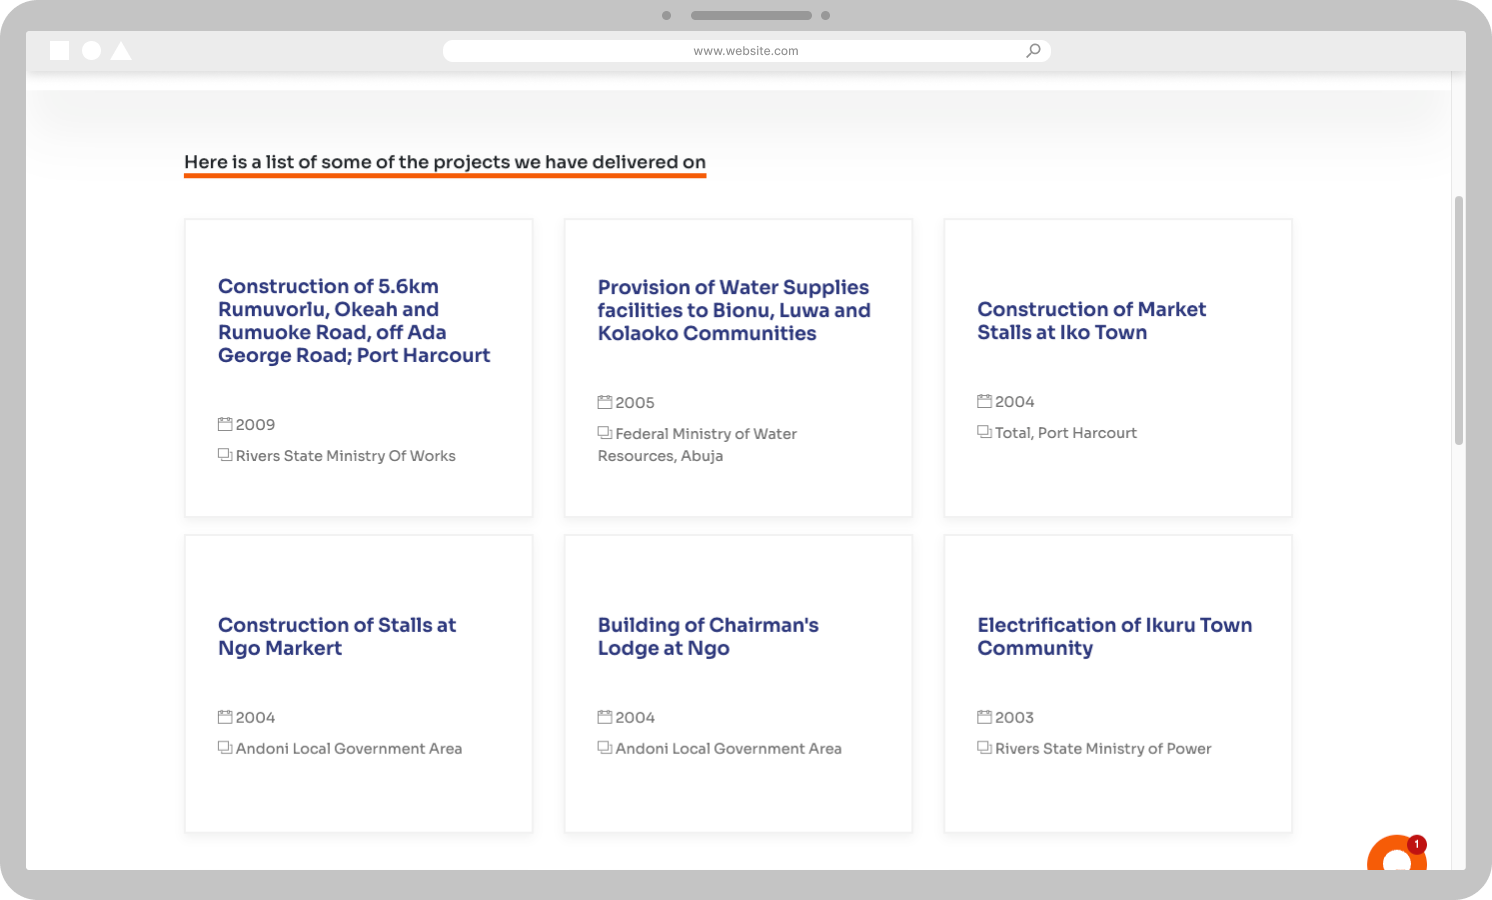
Task: Click calendar icon in Market Stalls Iko card
Action: [984, 401]
